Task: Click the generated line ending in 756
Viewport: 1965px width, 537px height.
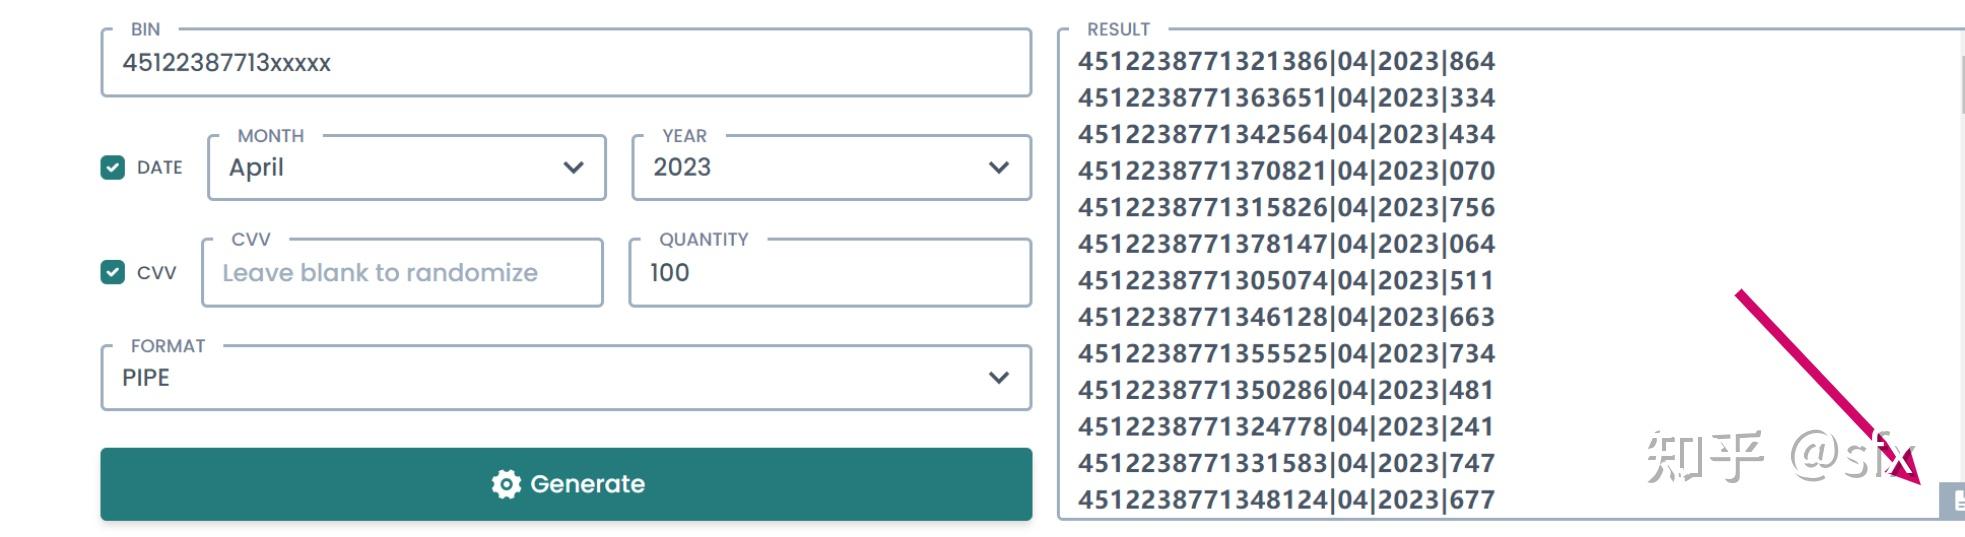Action: pyautogui.click(x=1286, y=207)
